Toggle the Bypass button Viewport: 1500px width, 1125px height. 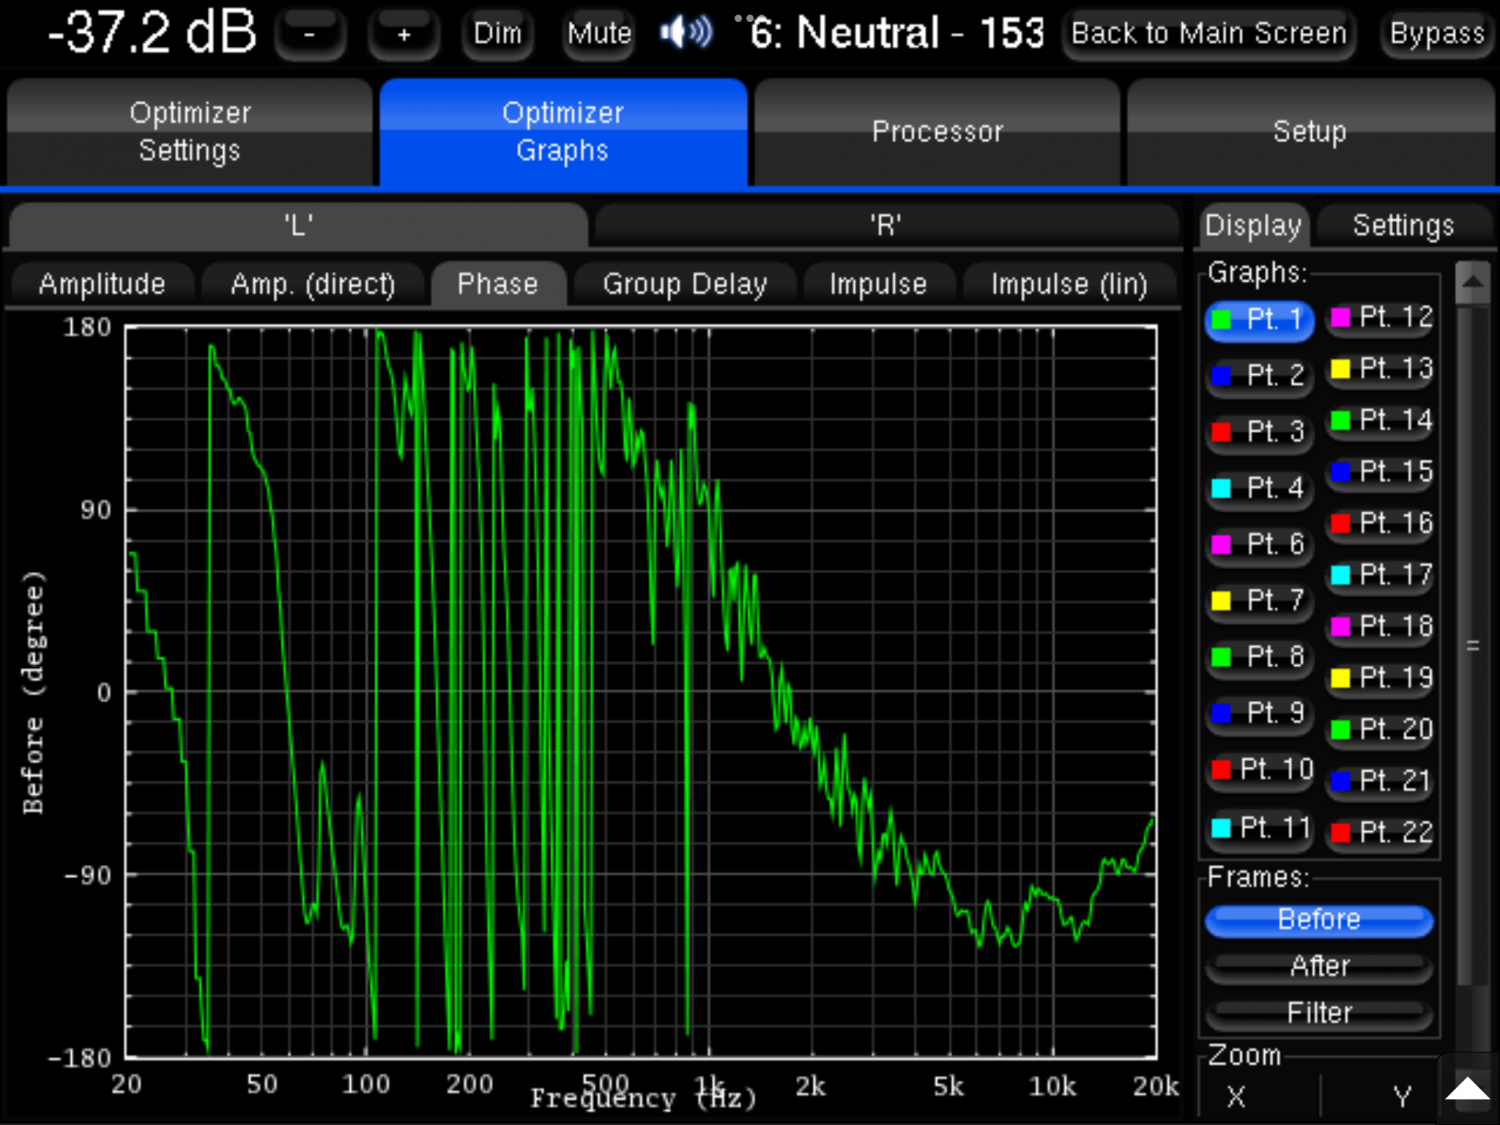[1437, 34]
